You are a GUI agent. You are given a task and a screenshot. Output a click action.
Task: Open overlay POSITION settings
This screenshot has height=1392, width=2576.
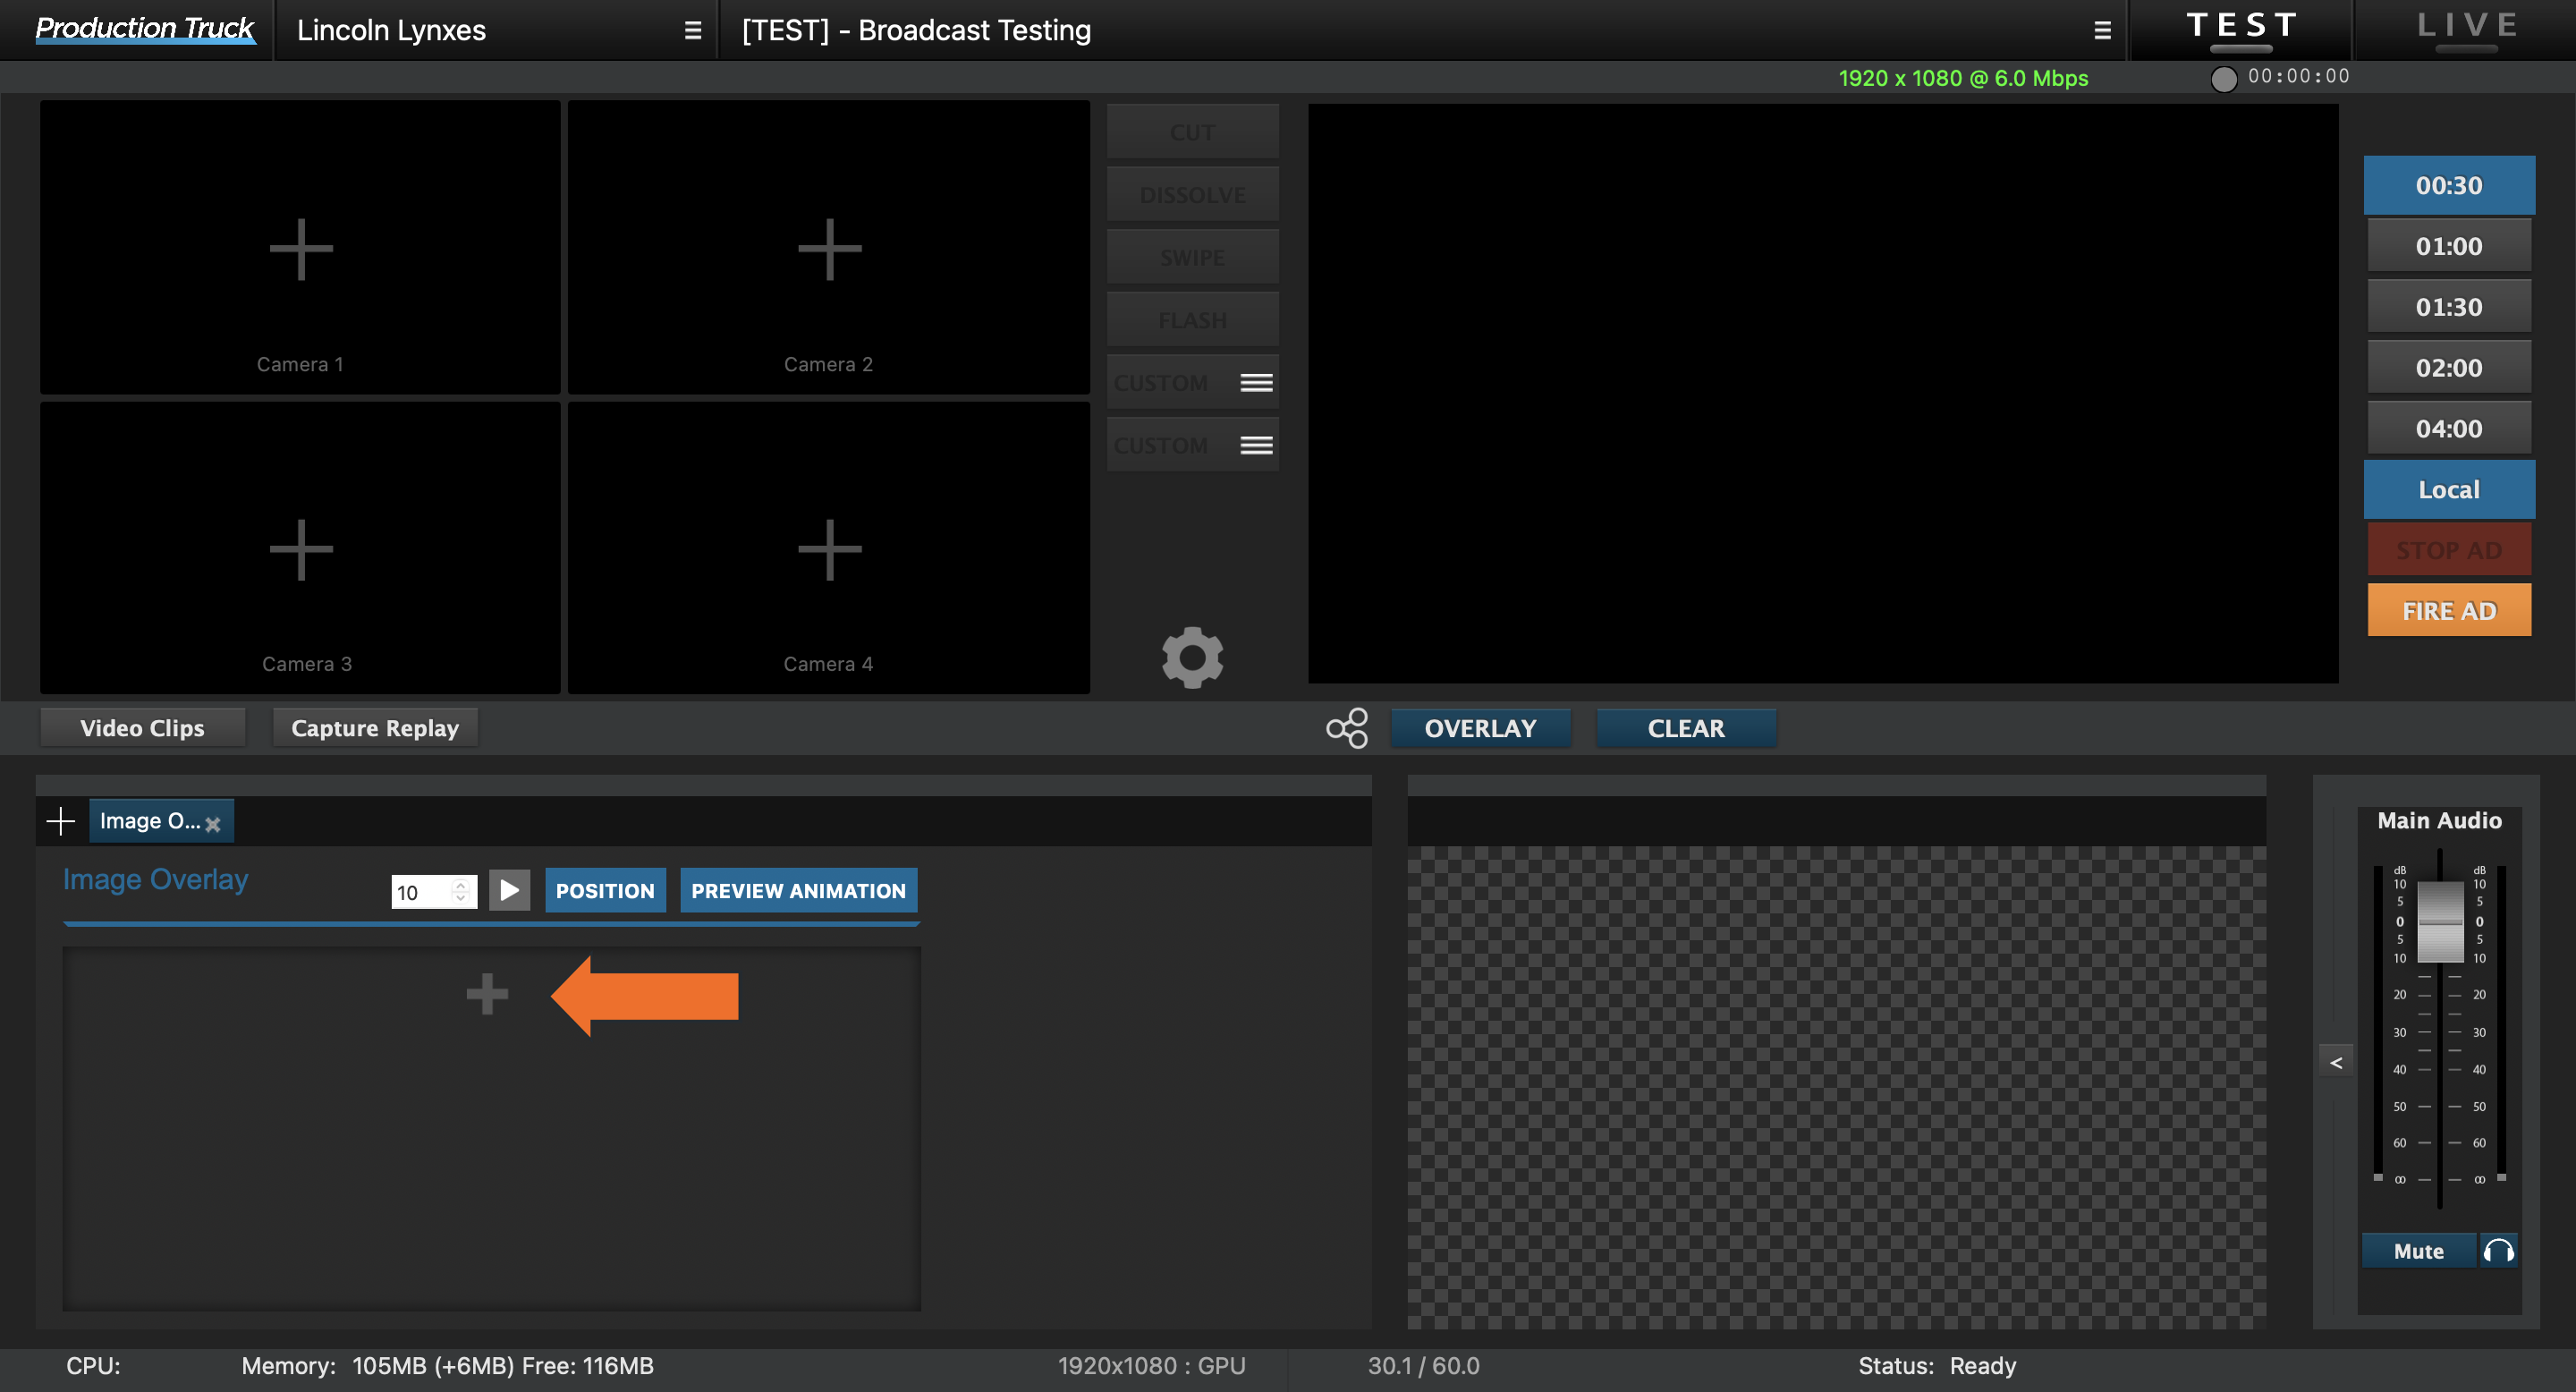[x=605, y=890]
